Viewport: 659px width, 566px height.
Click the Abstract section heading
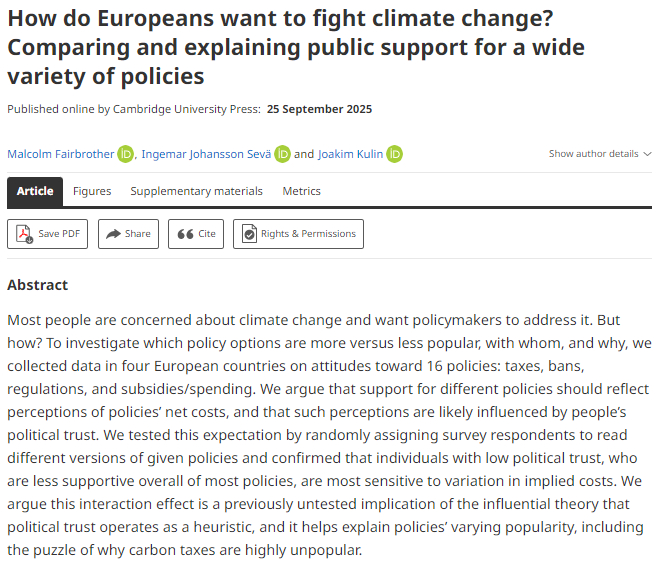pos(37,285)
